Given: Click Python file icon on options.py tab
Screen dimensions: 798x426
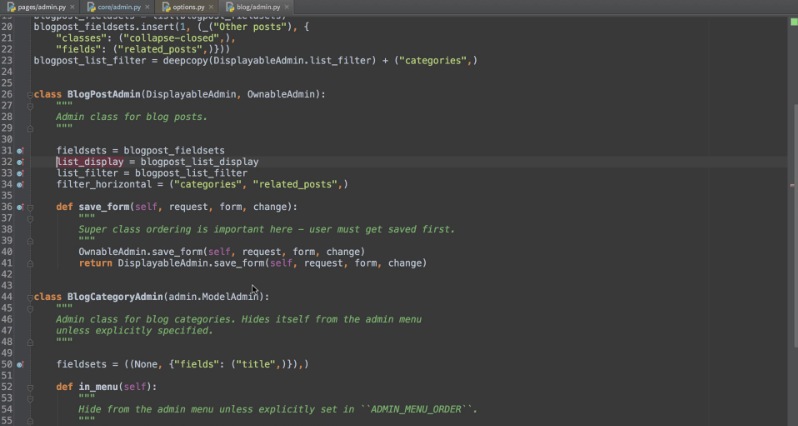Looking at the screenshot, I should [x=165, y=6].
